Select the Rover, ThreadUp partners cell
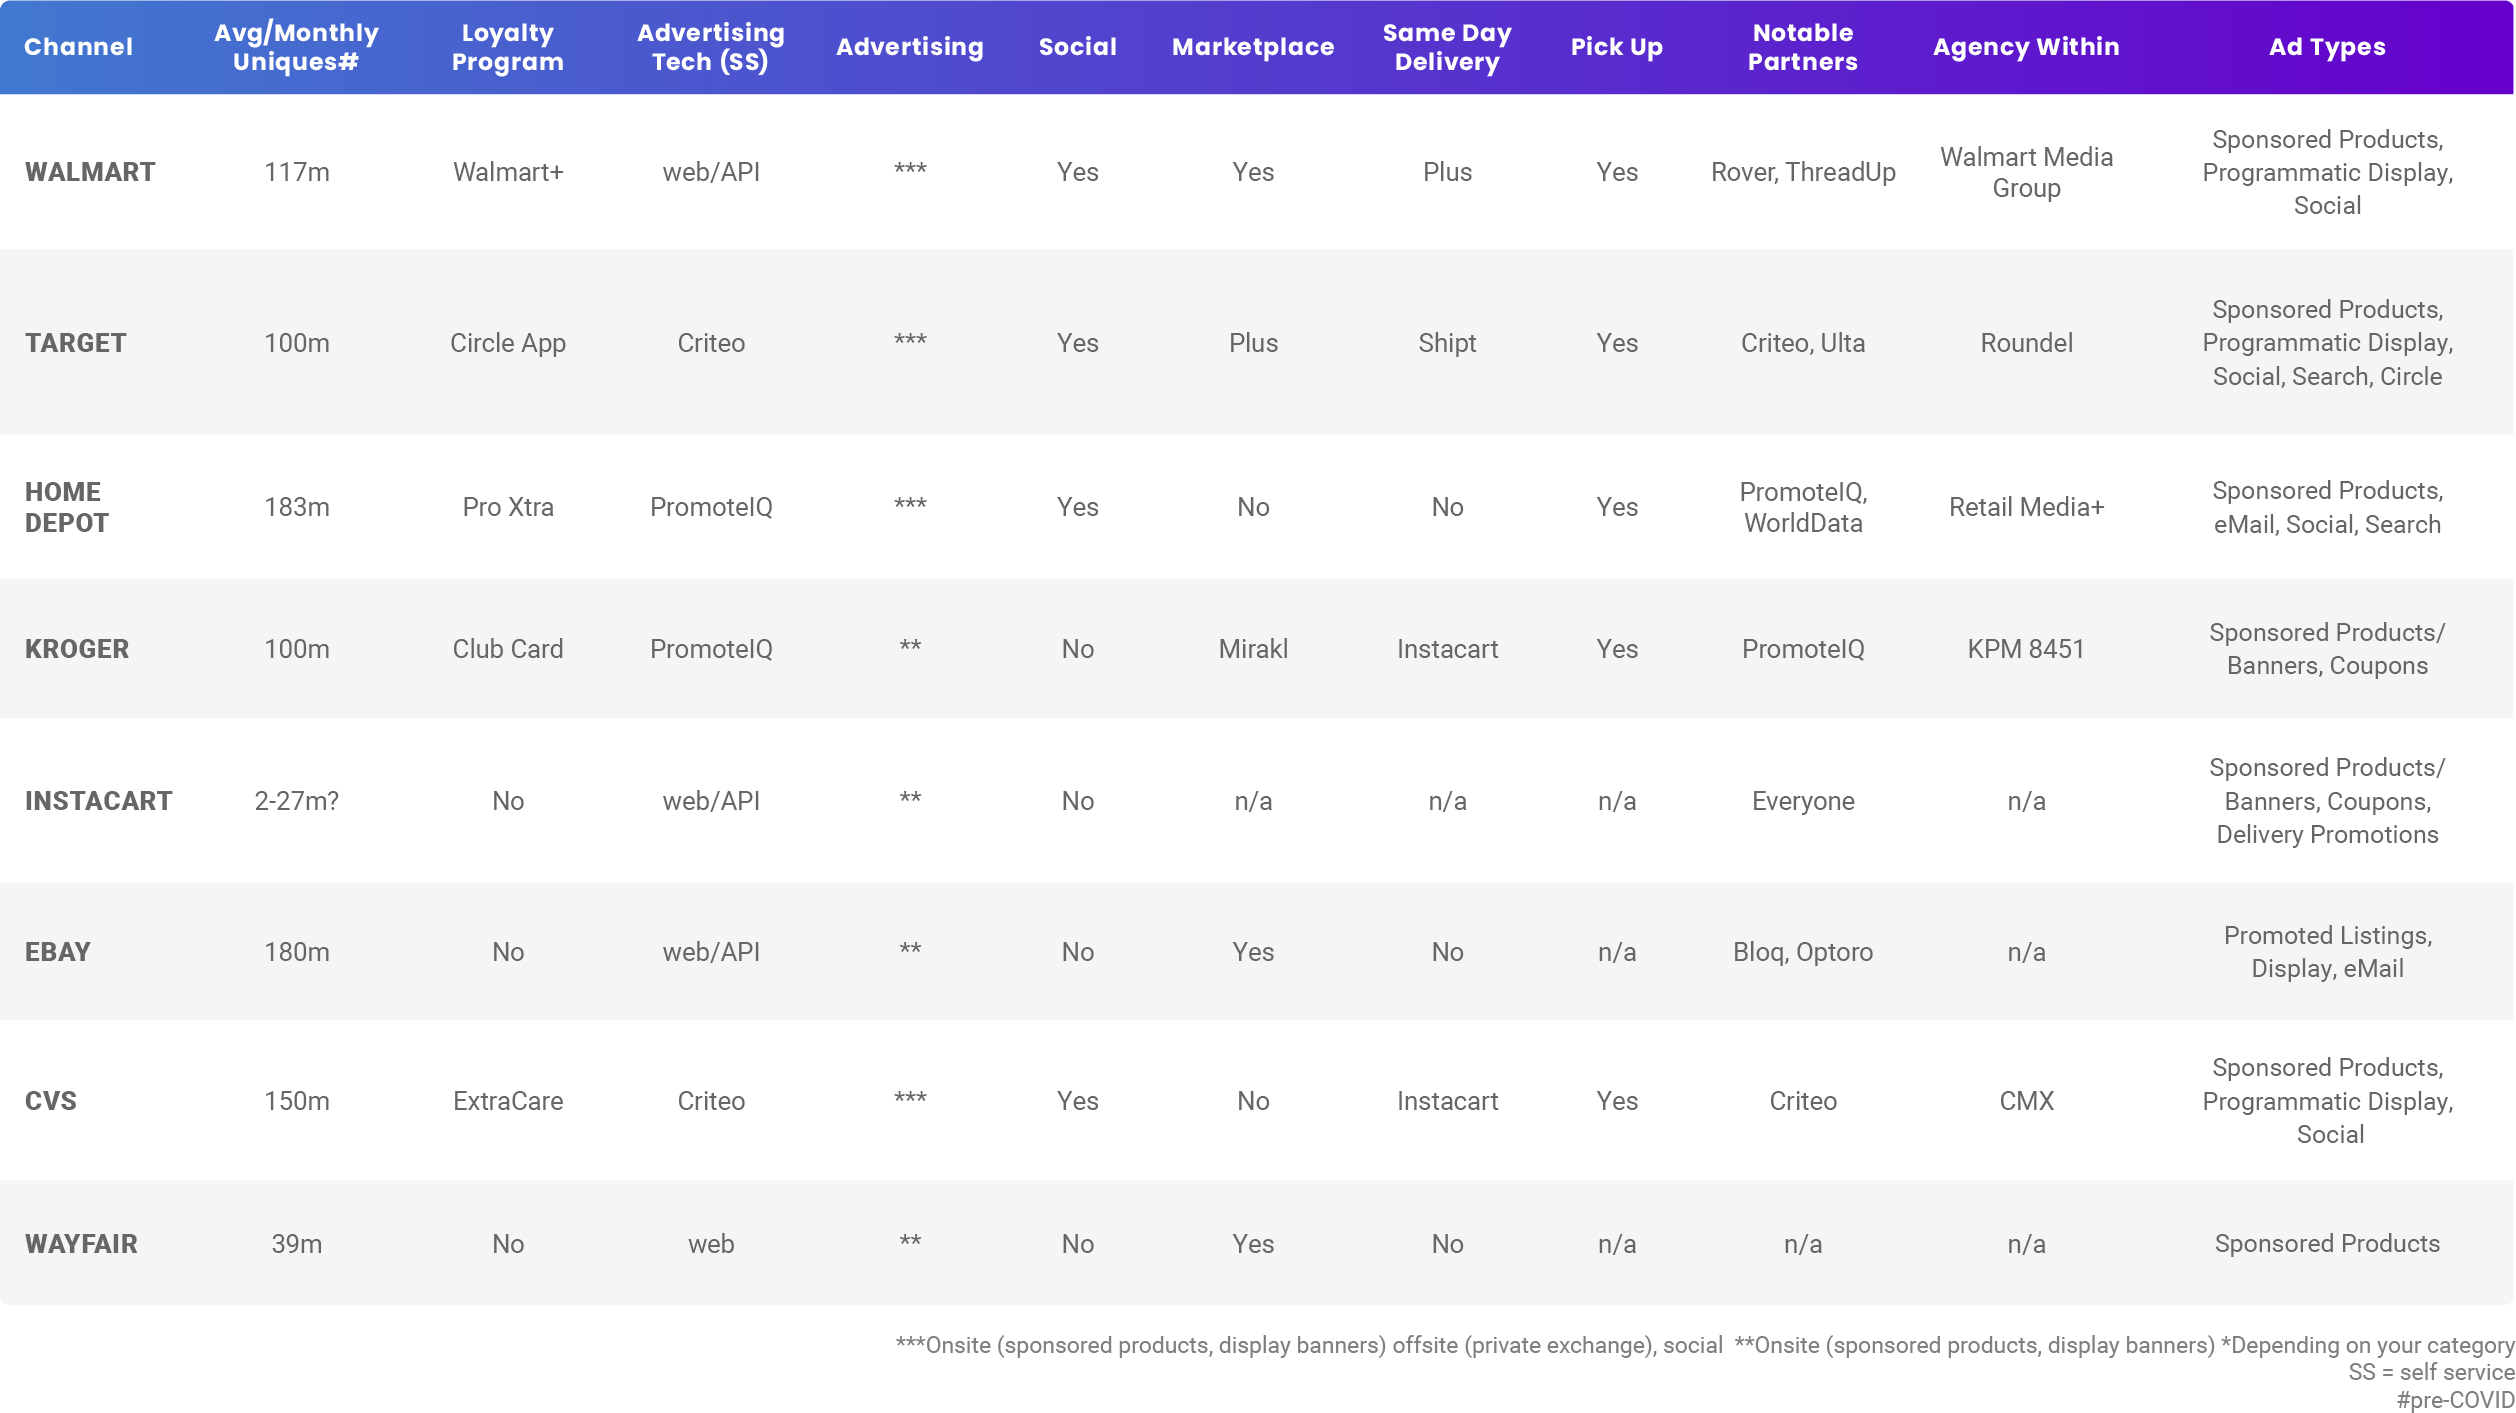Screen dimensions: 2516x1413 [x=1803, y=172]
